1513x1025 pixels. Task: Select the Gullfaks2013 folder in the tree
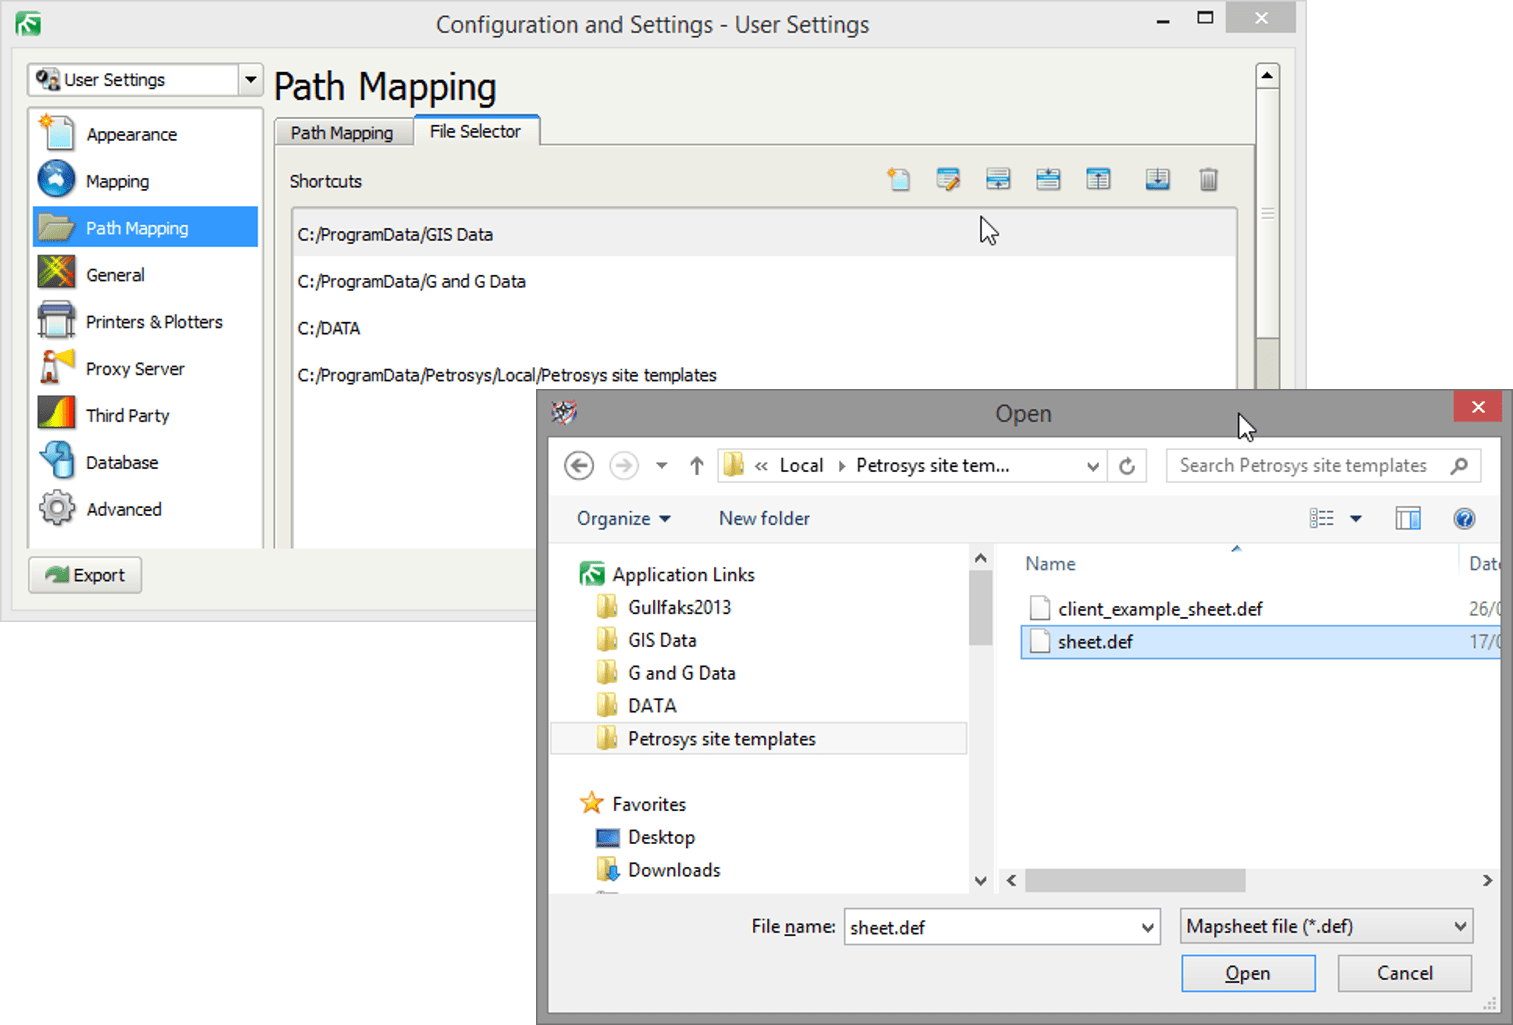click(x=679, y=608)
